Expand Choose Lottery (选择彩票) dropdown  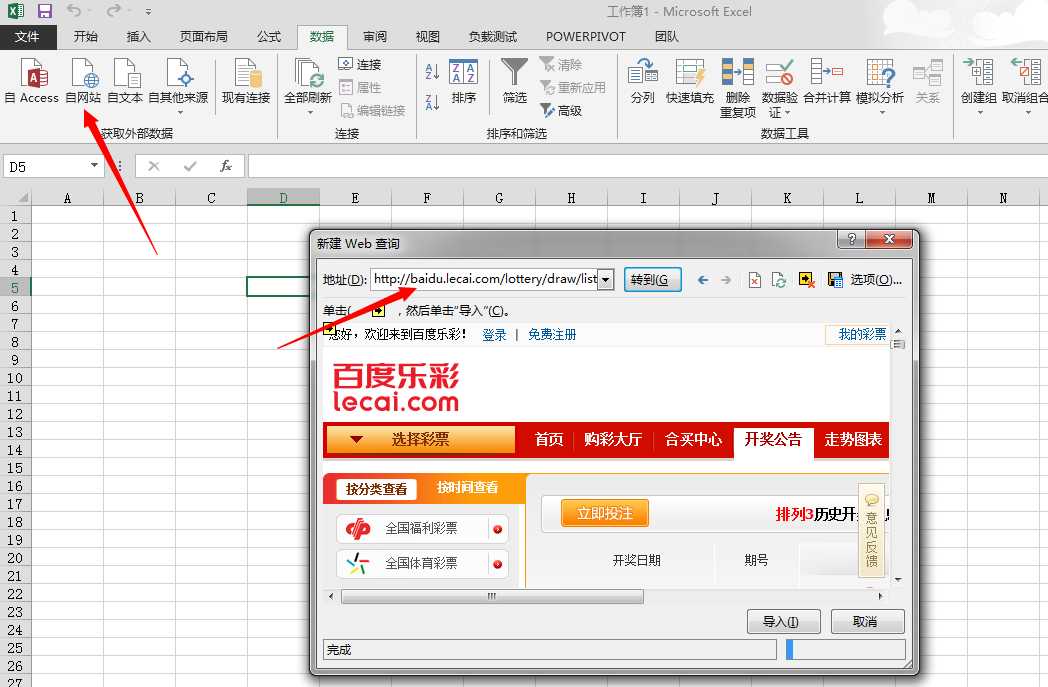click(x=420, y=440)
